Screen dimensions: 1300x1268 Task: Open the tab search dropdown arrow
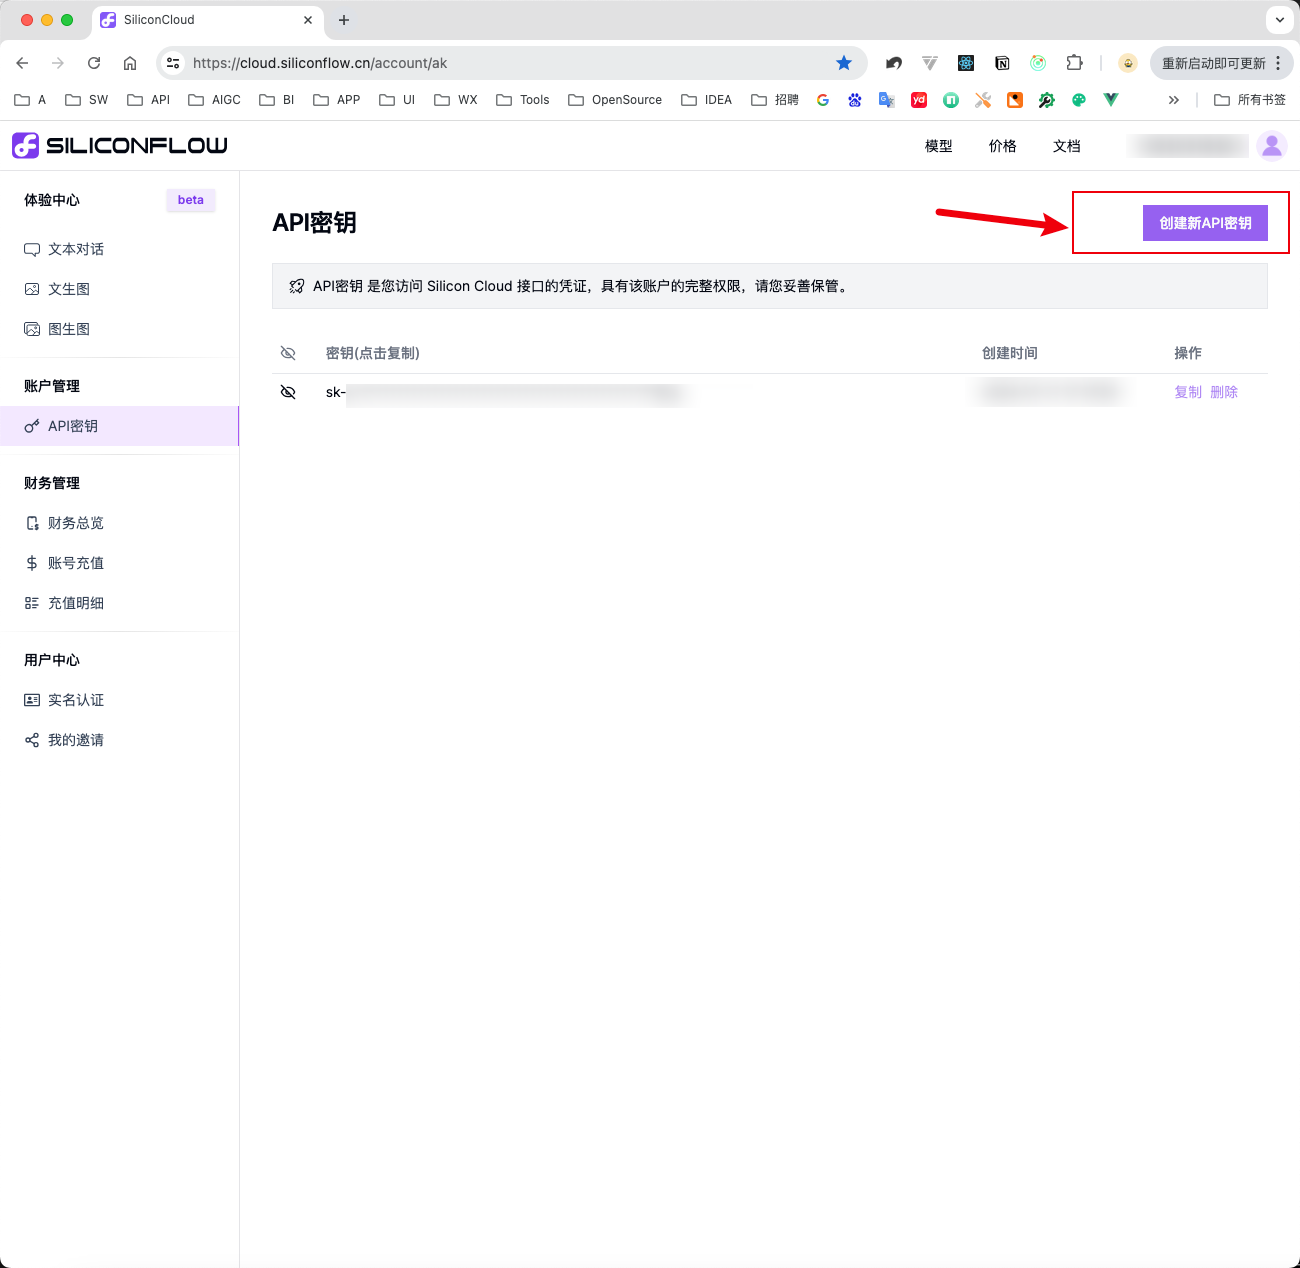point(1279,20)
